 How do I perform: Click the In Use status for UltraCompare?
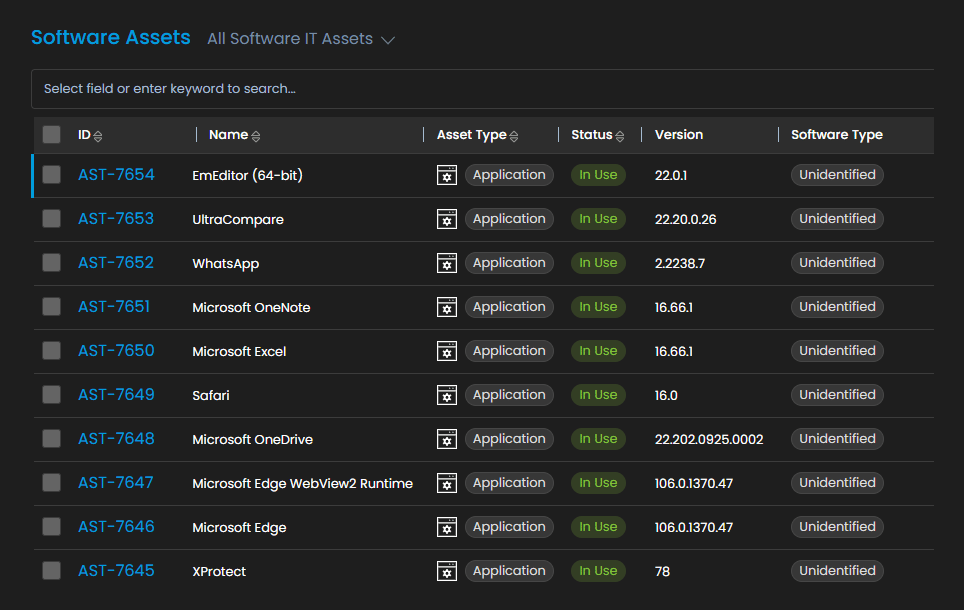[x=598, y=218]
